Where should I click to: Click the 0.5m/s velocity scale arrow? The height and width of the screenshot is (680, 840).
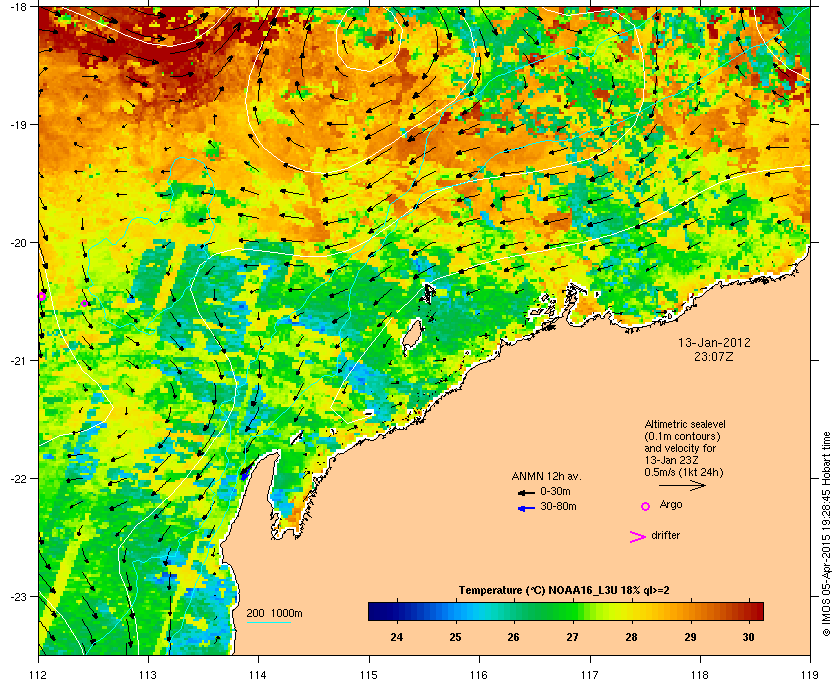coord(682,486)
